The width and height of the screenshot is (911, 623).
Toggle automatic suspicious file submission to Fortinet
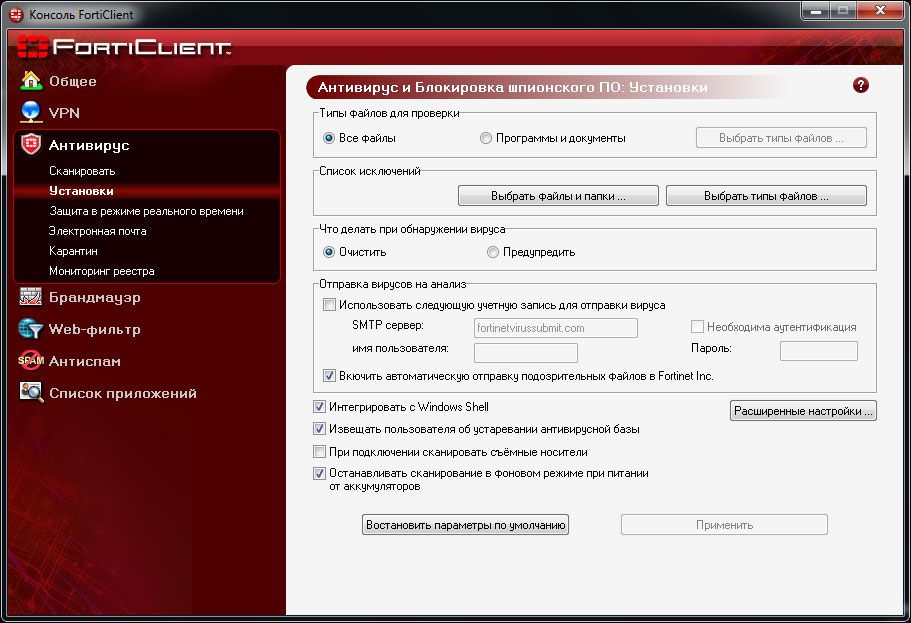click(329, 375)
